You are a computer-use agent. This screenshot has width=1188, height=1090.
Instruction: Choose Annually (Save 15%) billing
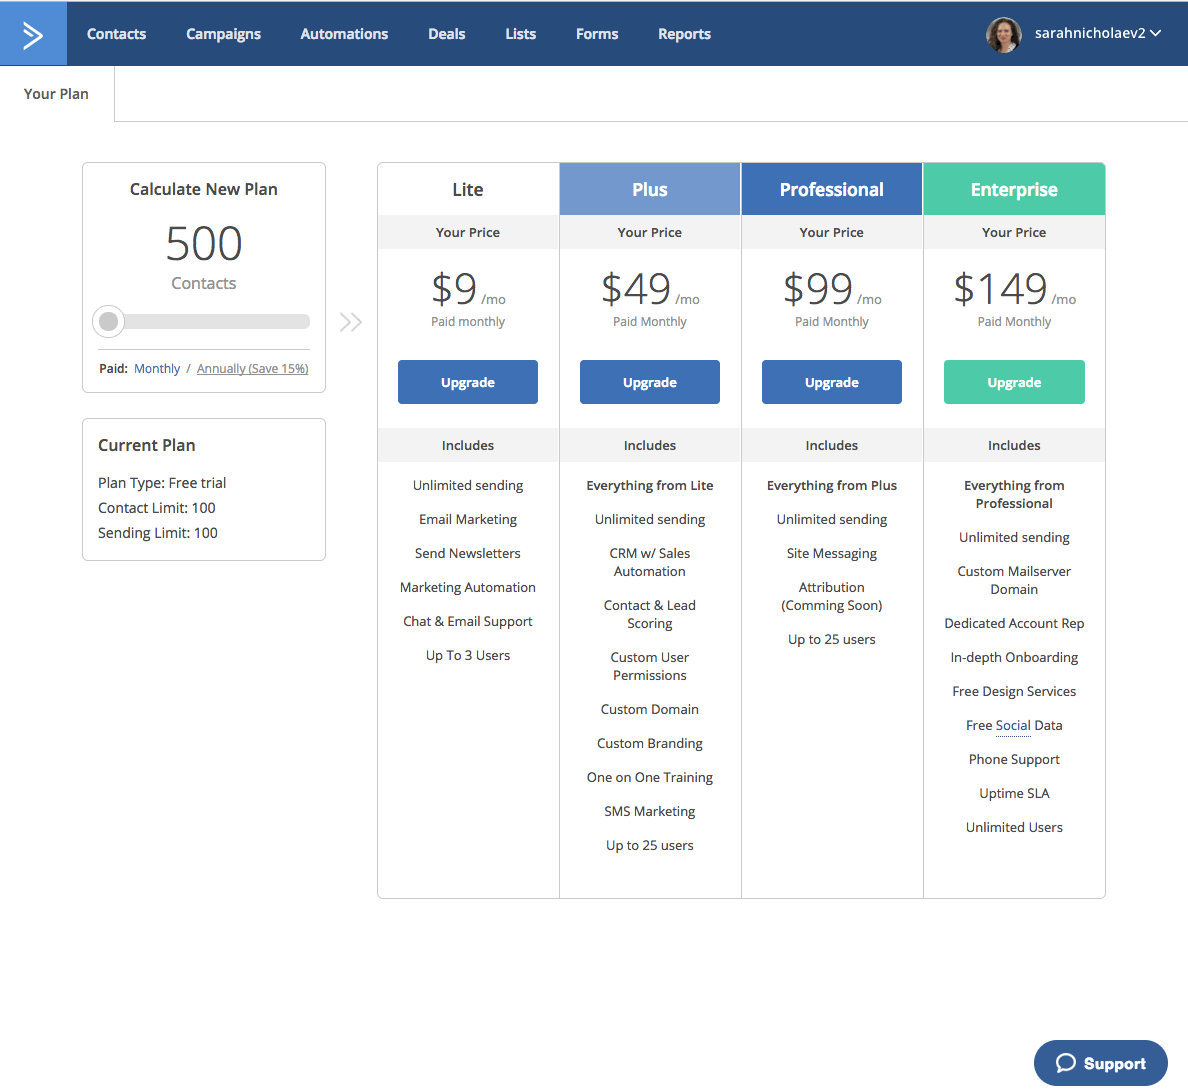pos(252,369)
